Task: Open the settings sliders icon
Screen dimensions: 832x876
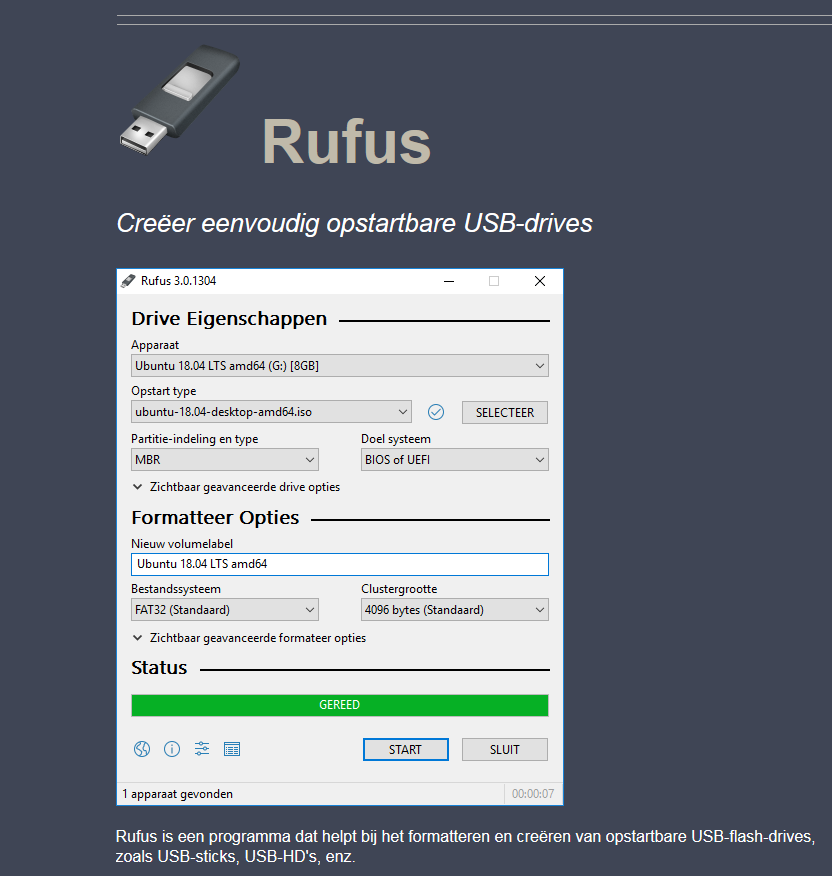Action: tap(202, 749)
